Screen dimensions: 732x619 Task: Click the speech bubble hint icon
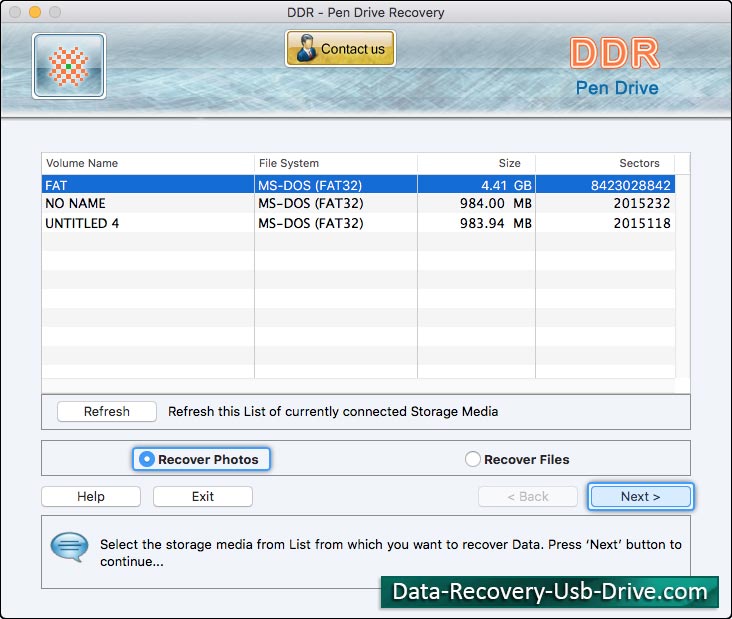[x=69, y=547]
